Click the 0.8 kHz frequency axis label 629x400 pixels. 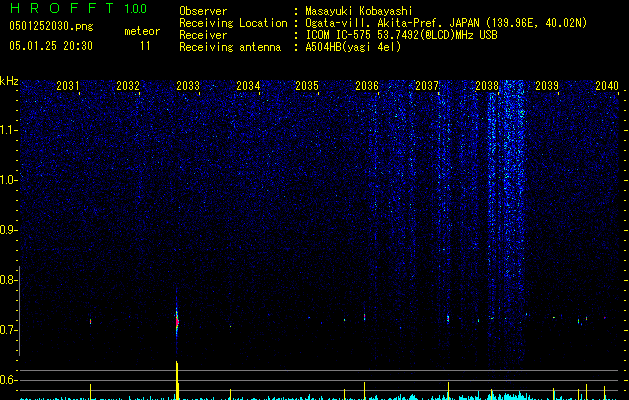tap(8, 280)
